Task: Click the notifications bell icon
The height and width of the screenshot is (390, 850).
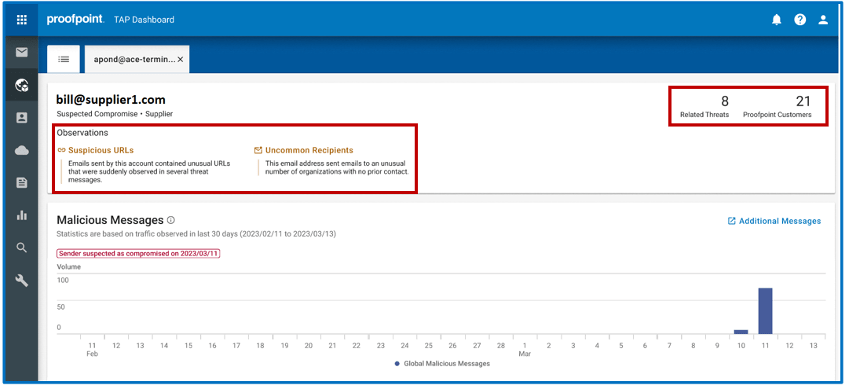Action: tap(776, 20)
